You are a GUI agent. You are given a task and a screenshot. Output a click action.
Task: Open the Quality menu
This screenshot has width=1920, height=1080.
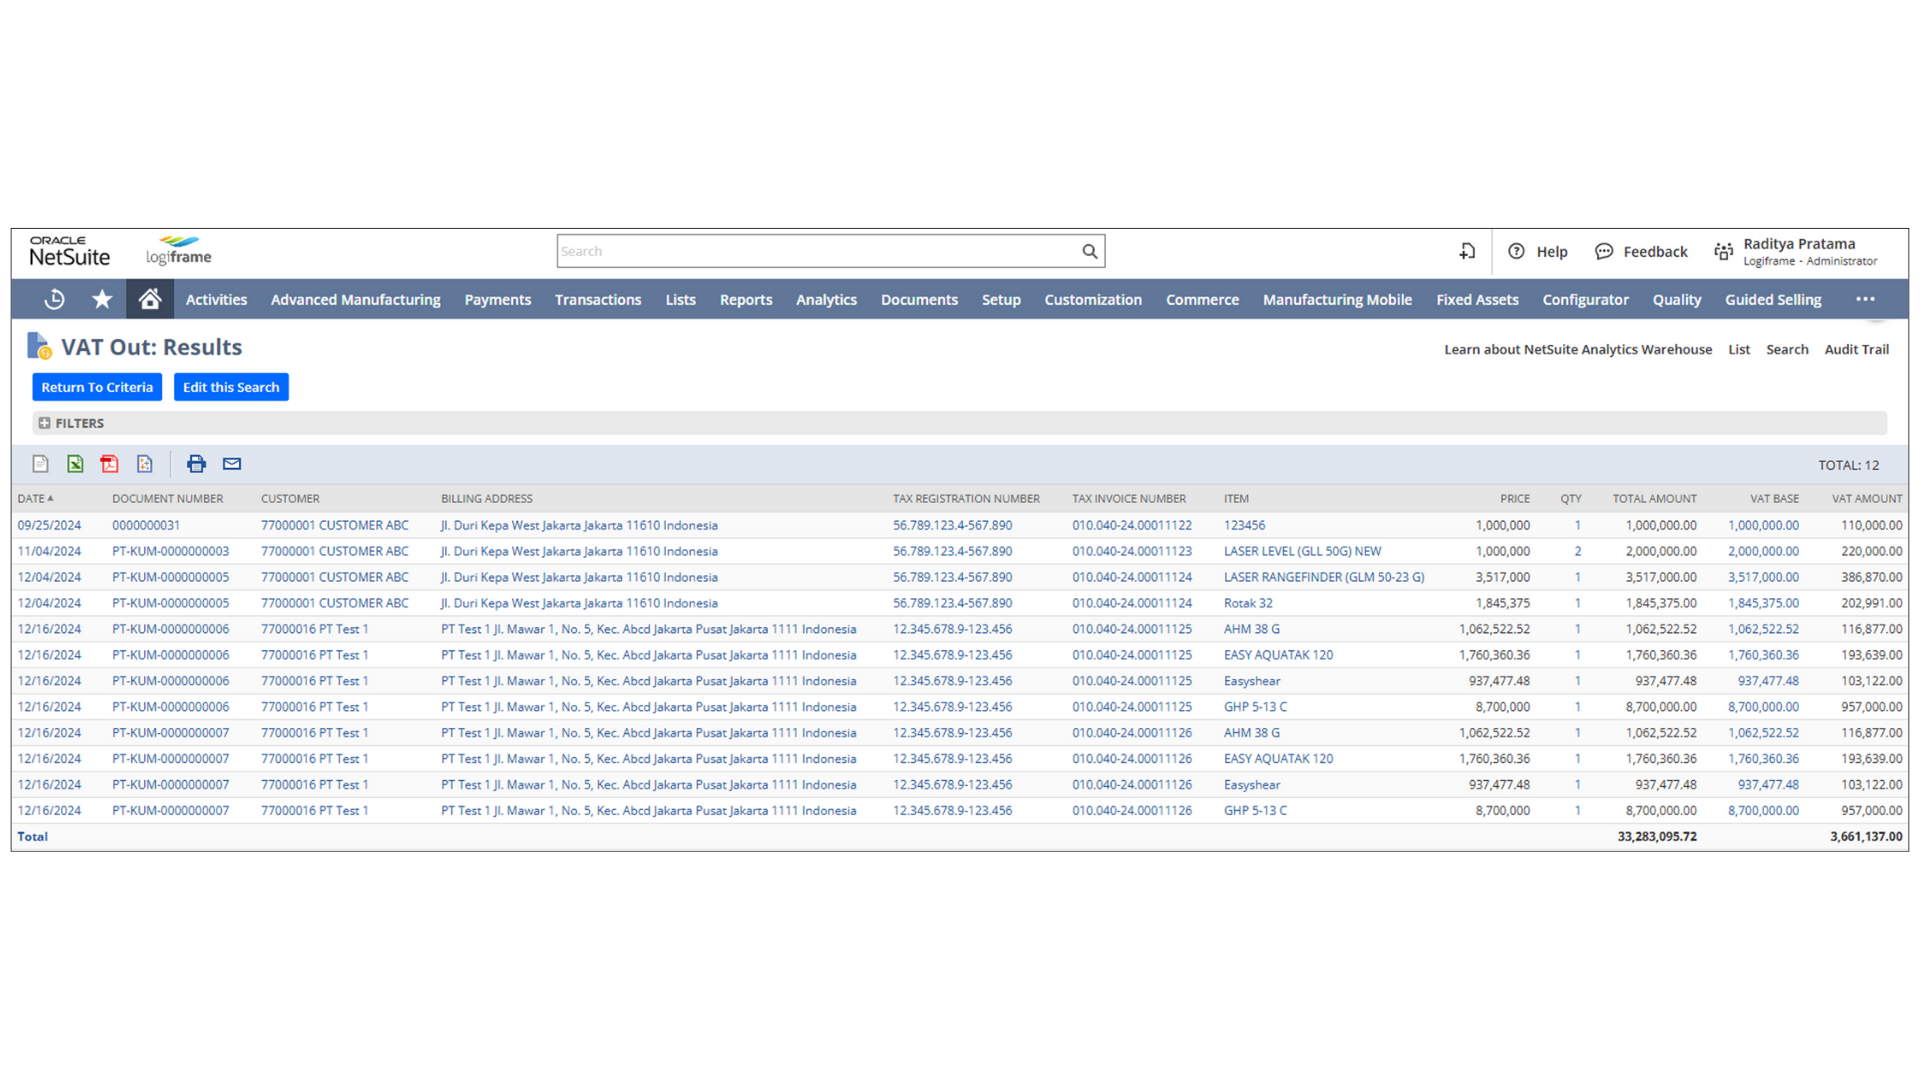tap(1676, 299)
